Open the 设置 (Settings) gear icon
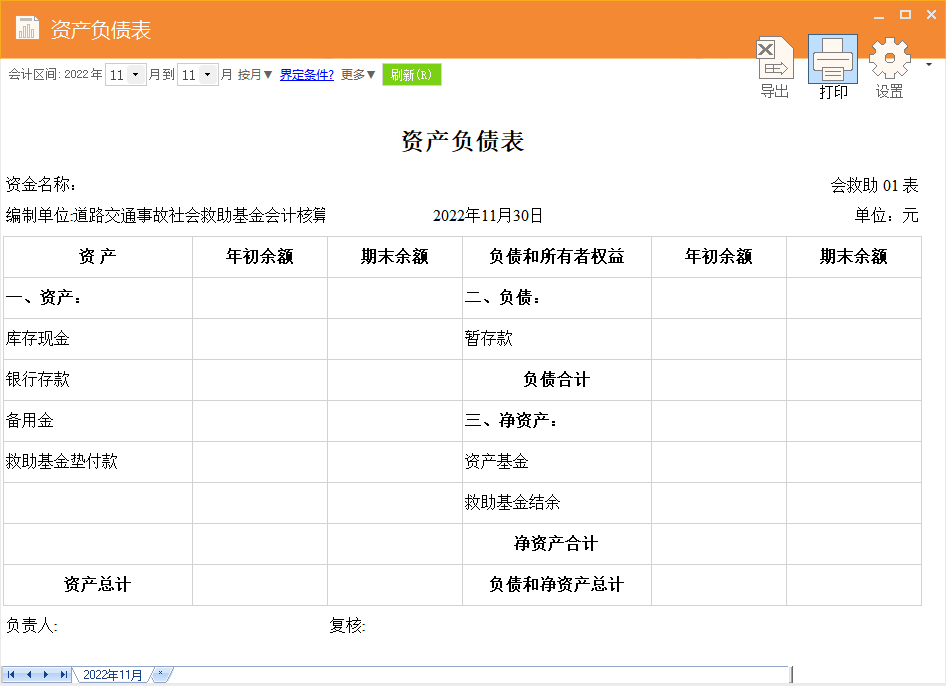 coord(889,66)
